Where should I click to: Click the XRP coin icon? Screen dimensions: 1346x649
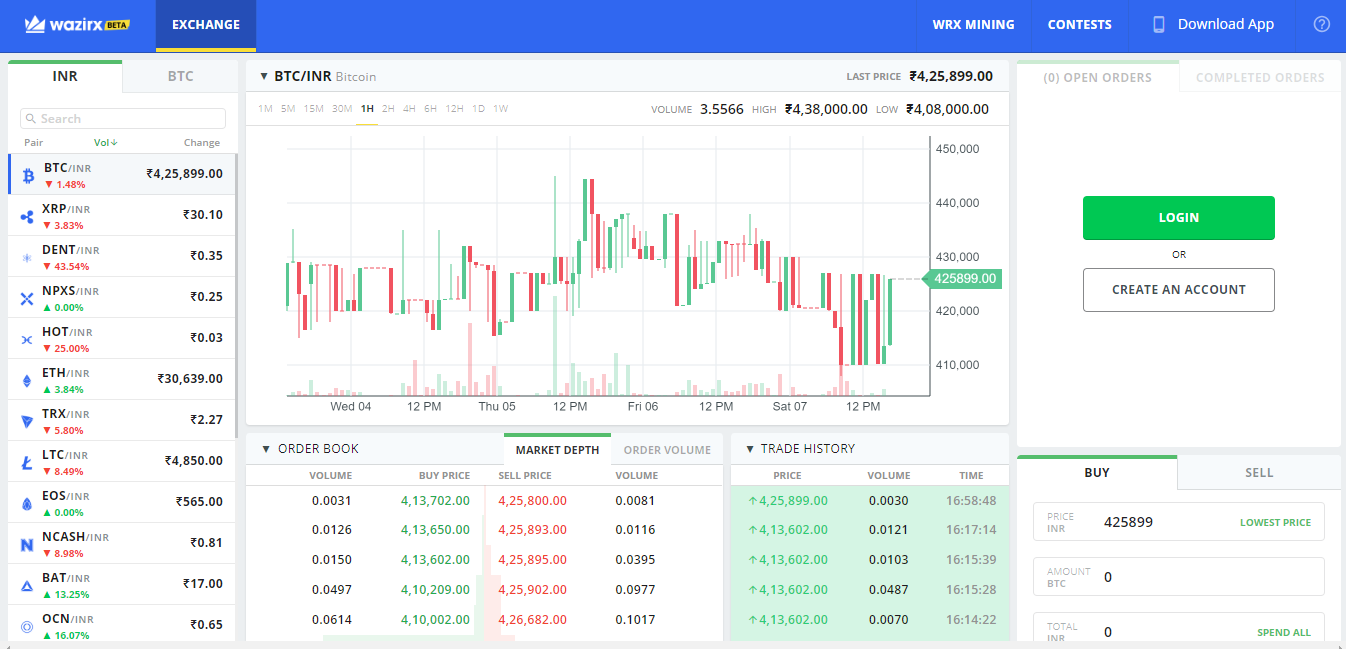click(28, 217)
